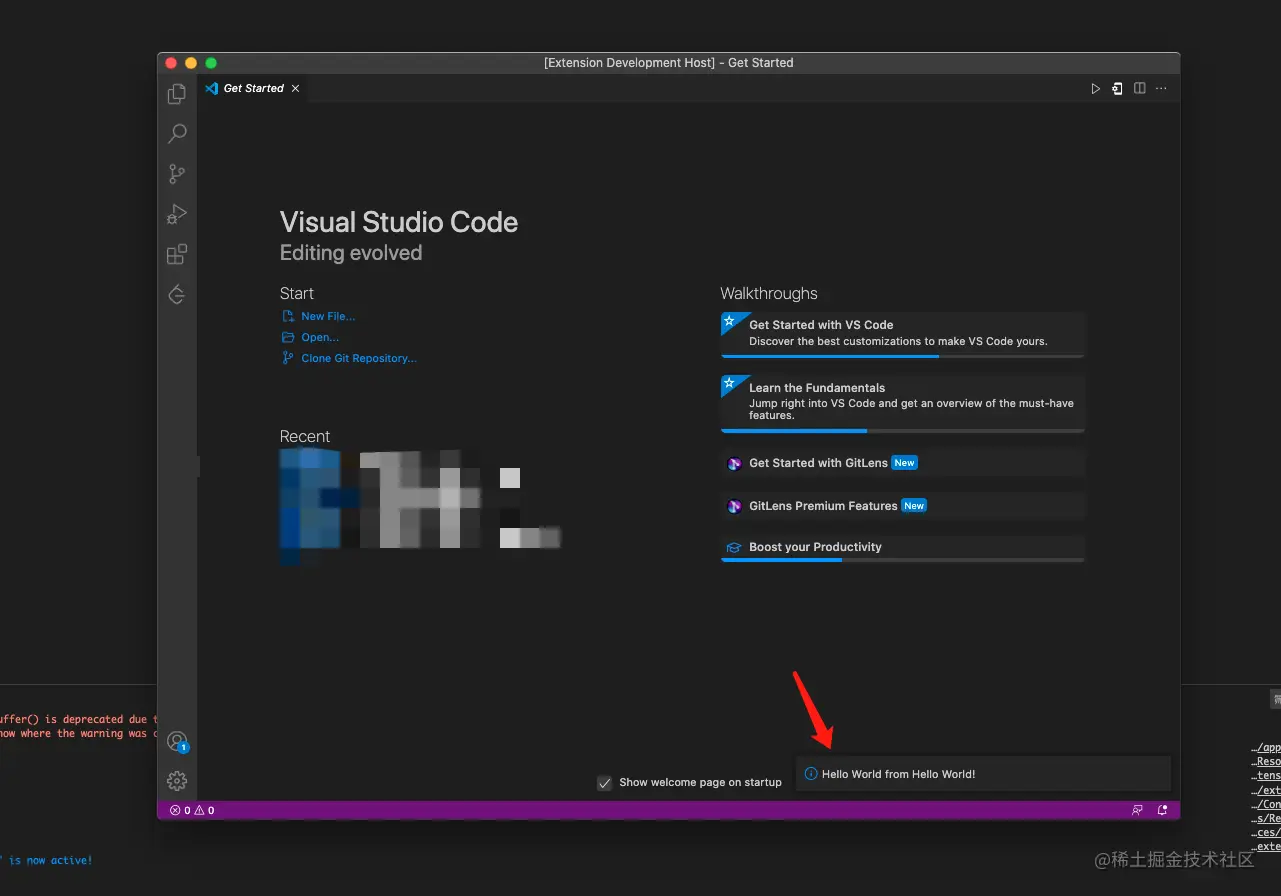Open the Search view icon
The image size is (1281, 896).
[177, 134]
